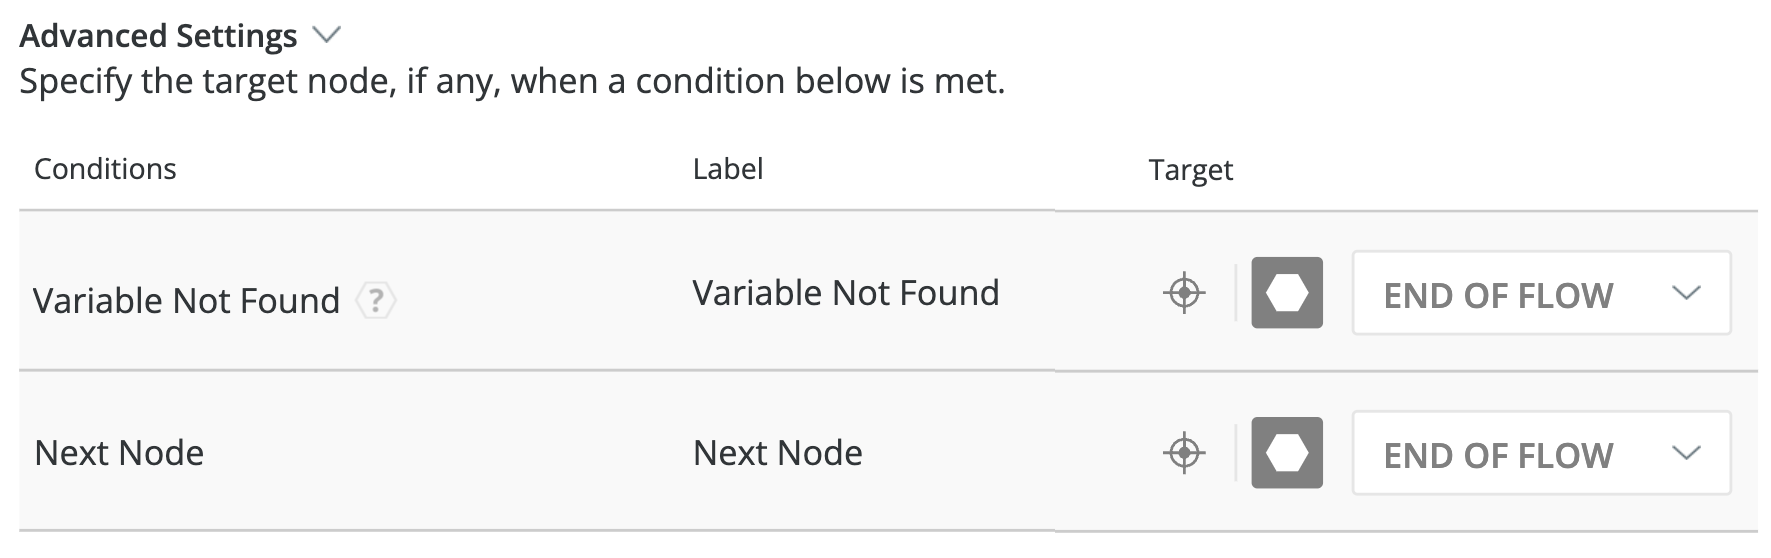This screenshot has height=558, width=1771.
Task: Select the Variable Not Found condition name
Action: coord(186,300)
